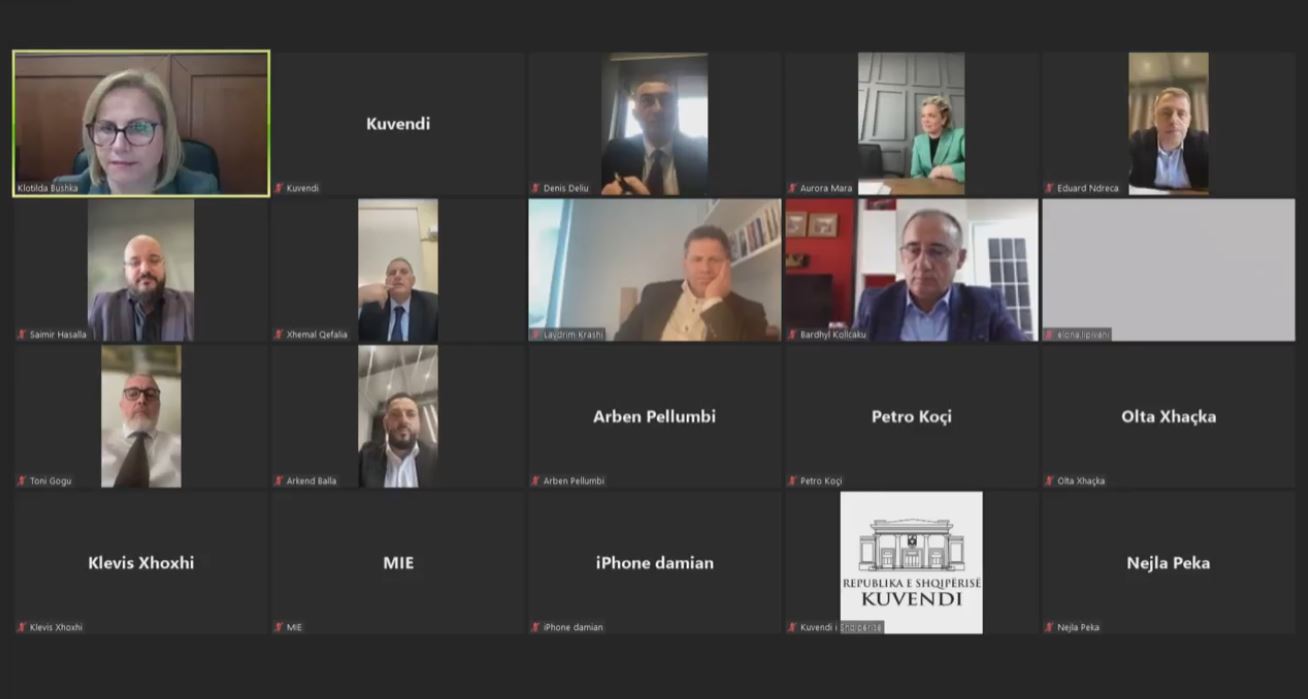This screenshot has height=699, width=1308.
Task: Click muted mic icon beside Denis Deliu
Action: (535, 188)
